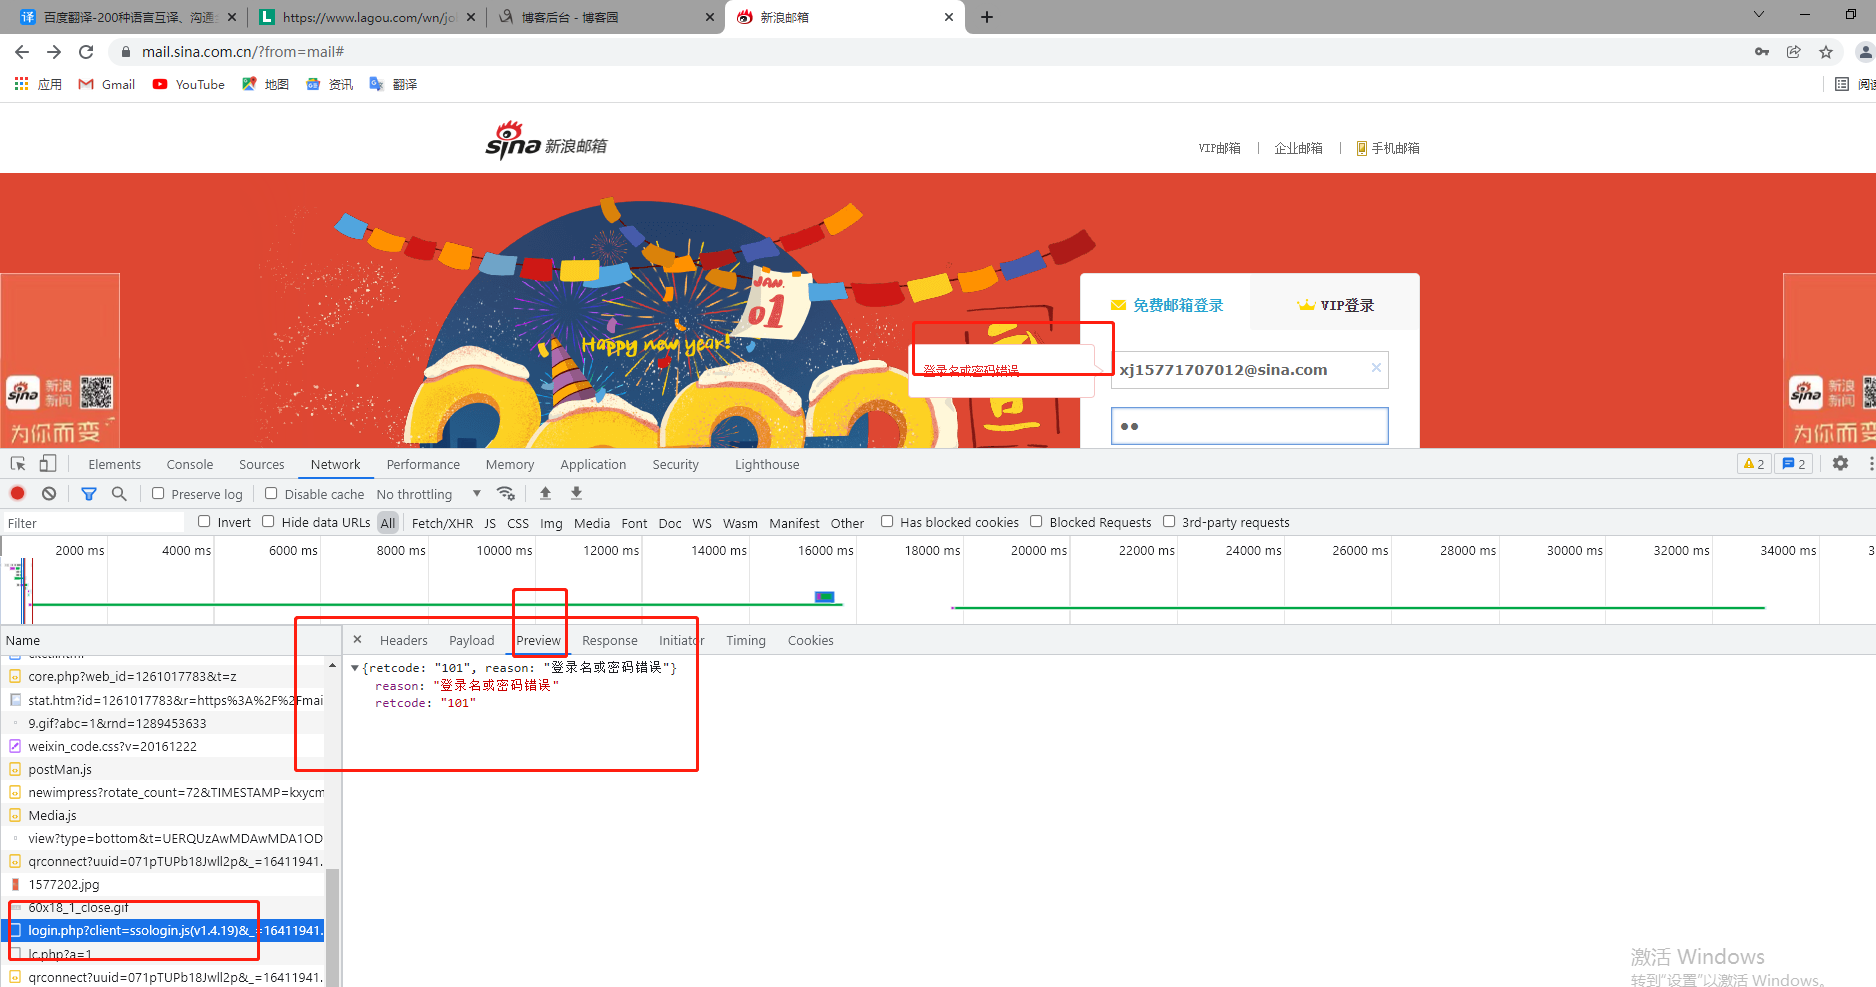Open the Gmail bookmark
This screenshot has width=1876, height=987.
point(107,84)
